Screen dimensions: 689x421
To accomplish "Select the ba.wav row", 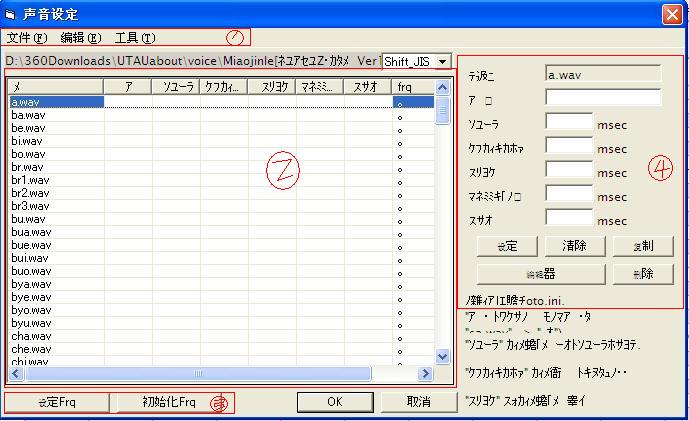I will coord(222,116).
